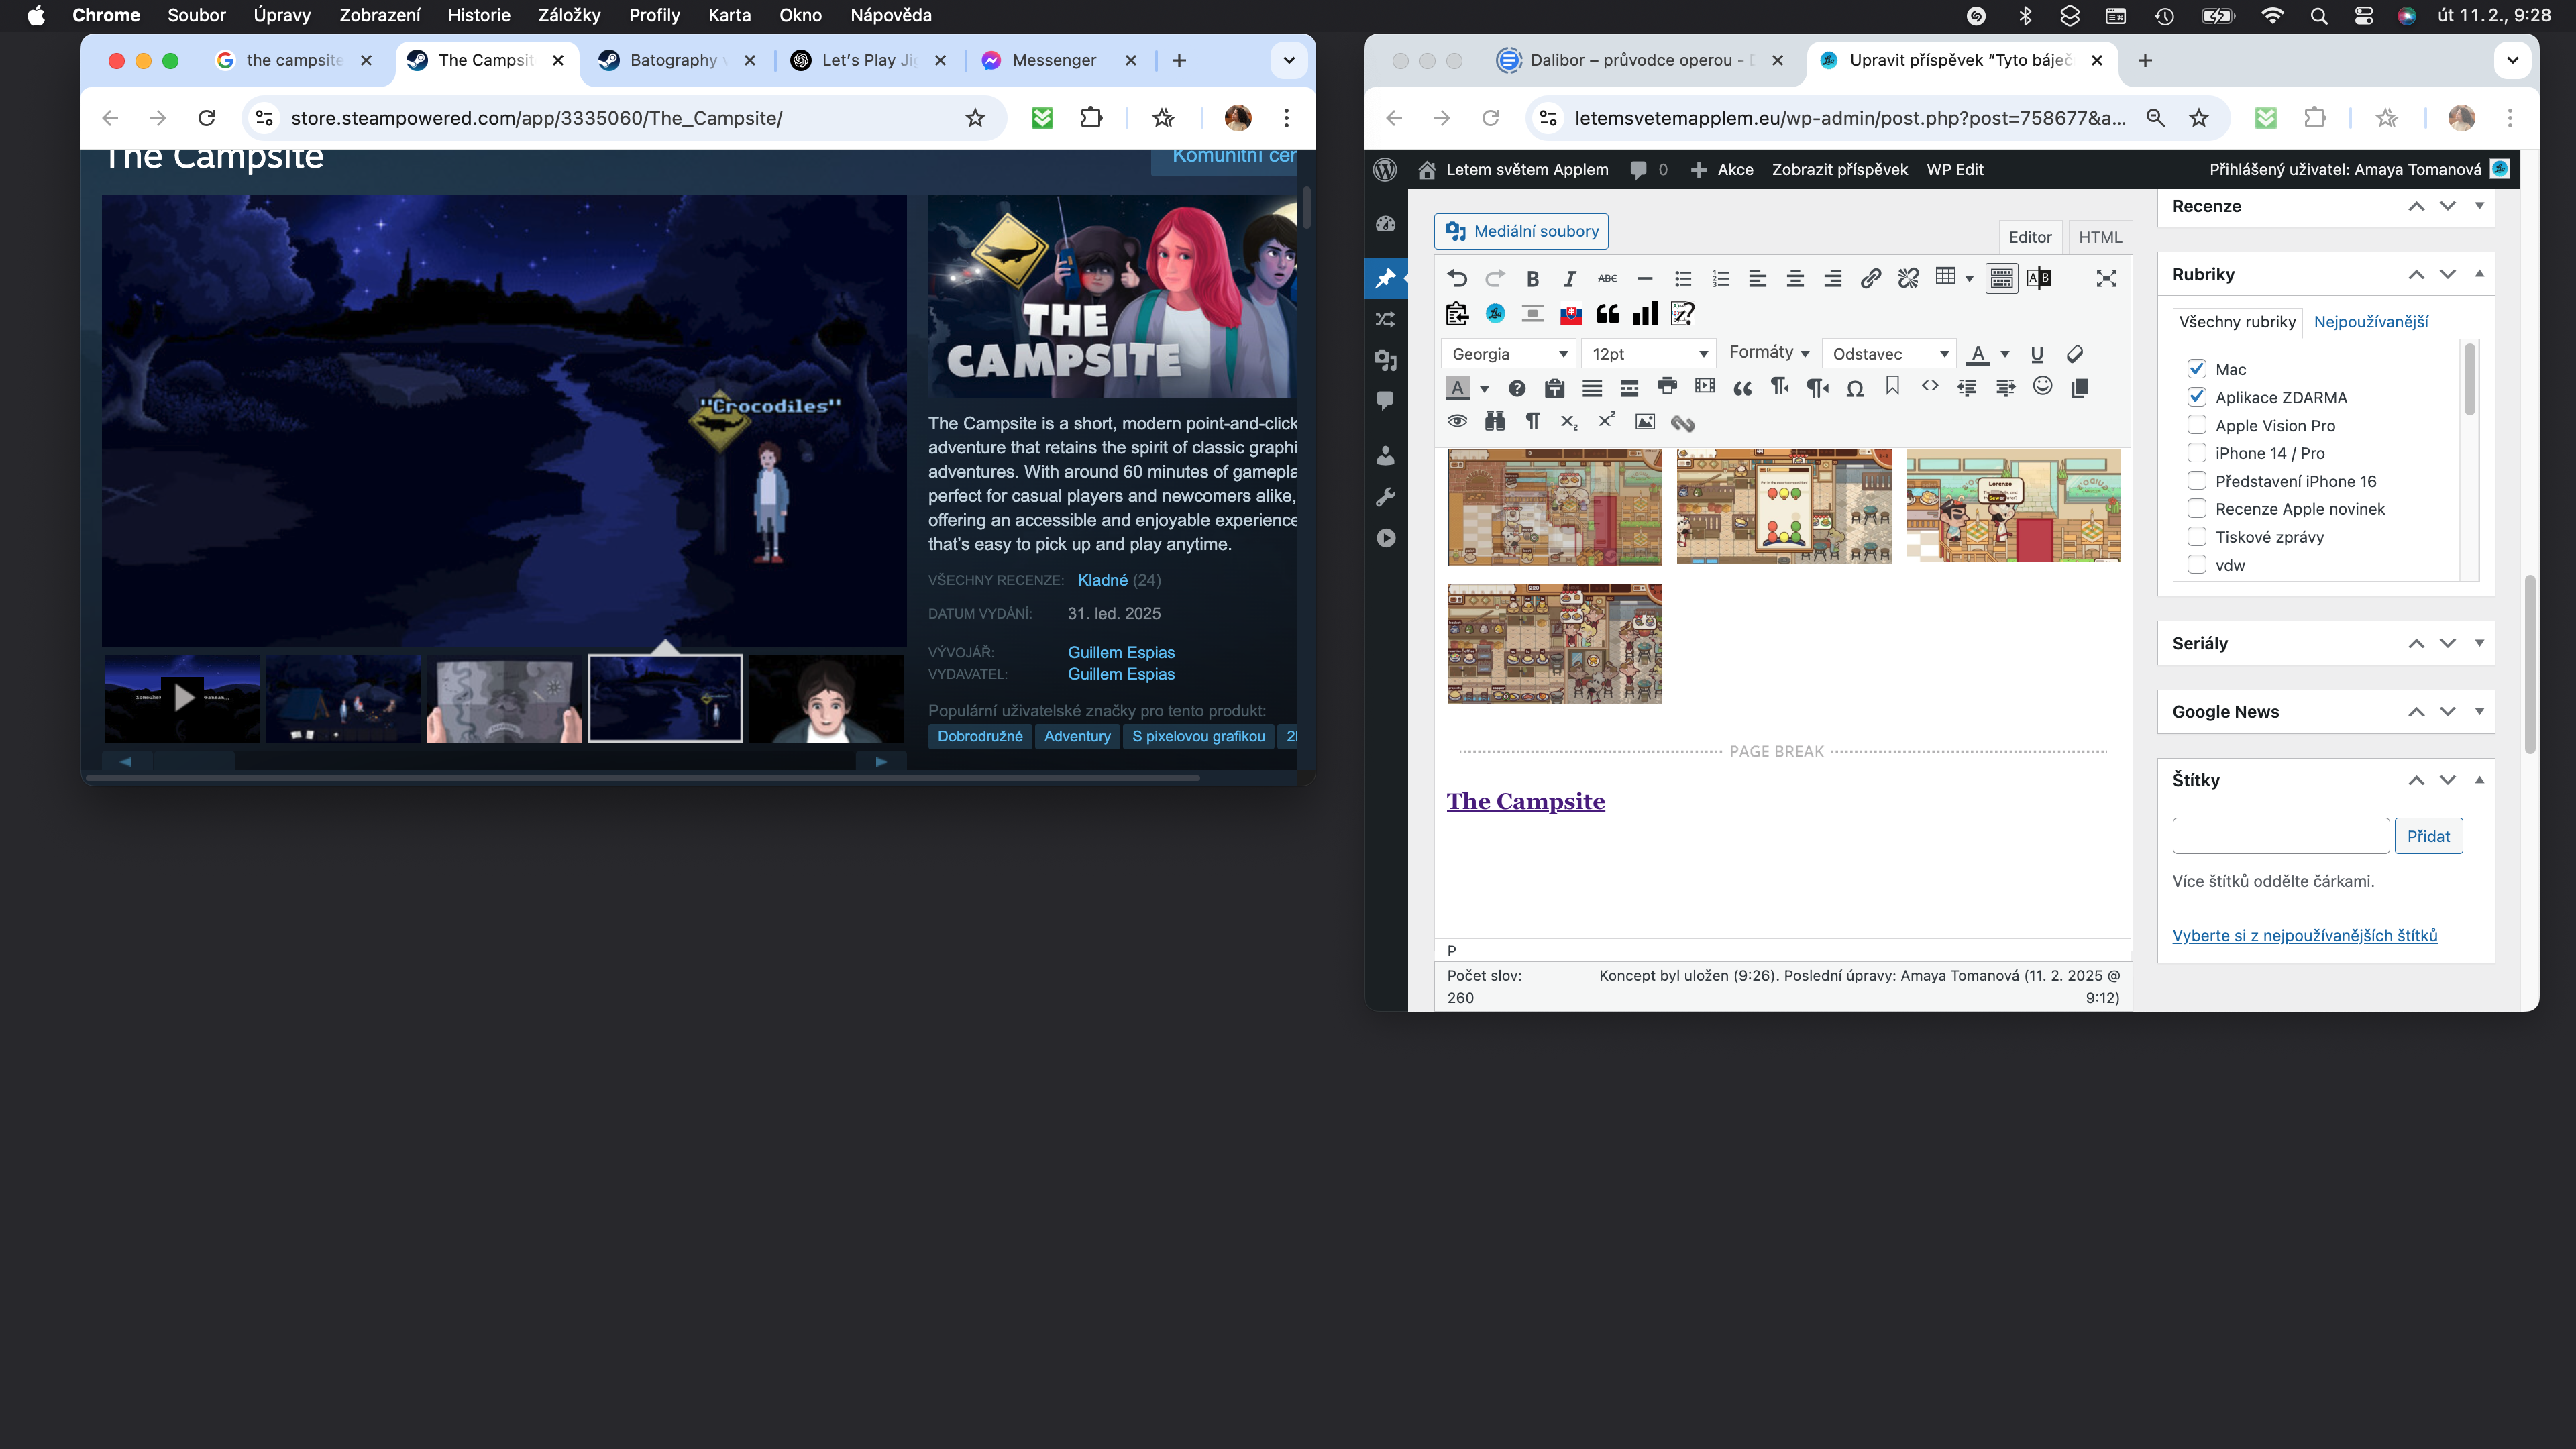
Task: Uncheck the Mac category checkbox
Action: click(x=2197, y=369)
